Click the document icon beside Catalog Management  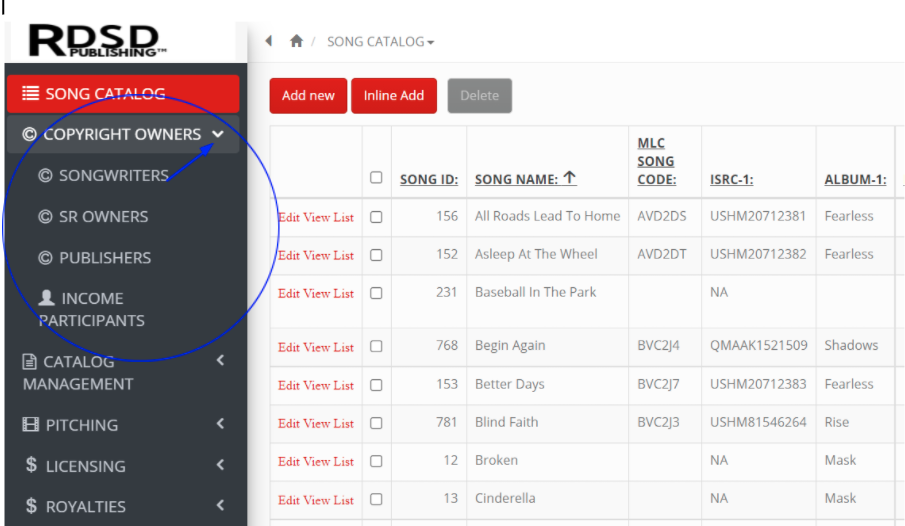29,362
